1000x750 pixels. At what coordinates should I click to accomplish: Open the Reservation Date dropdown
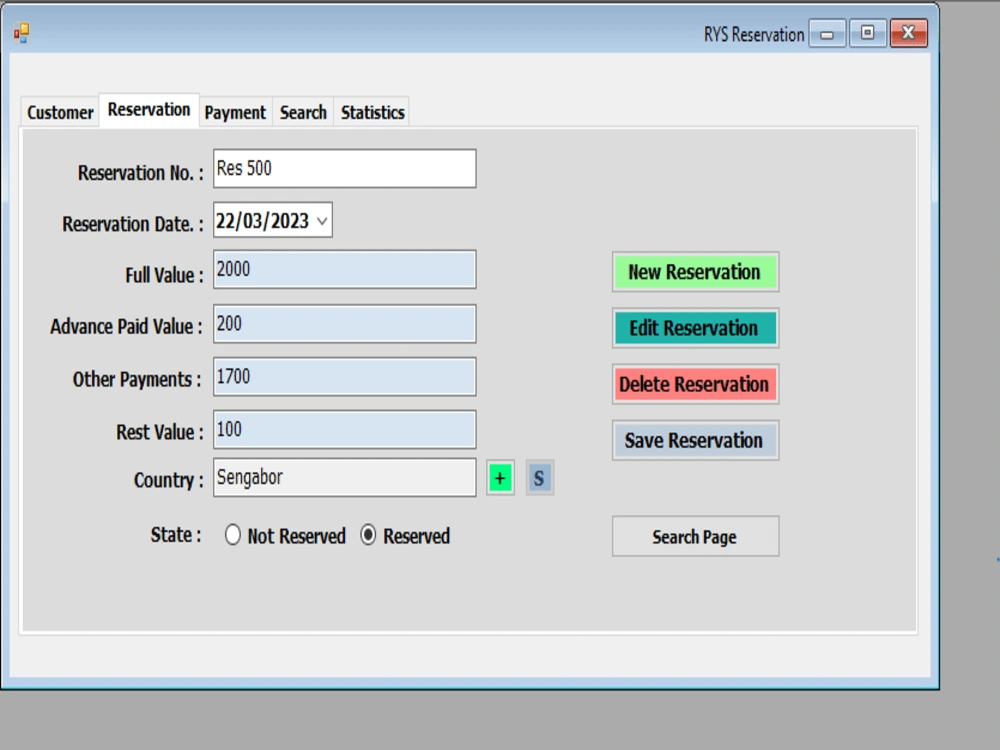[322, 220]
